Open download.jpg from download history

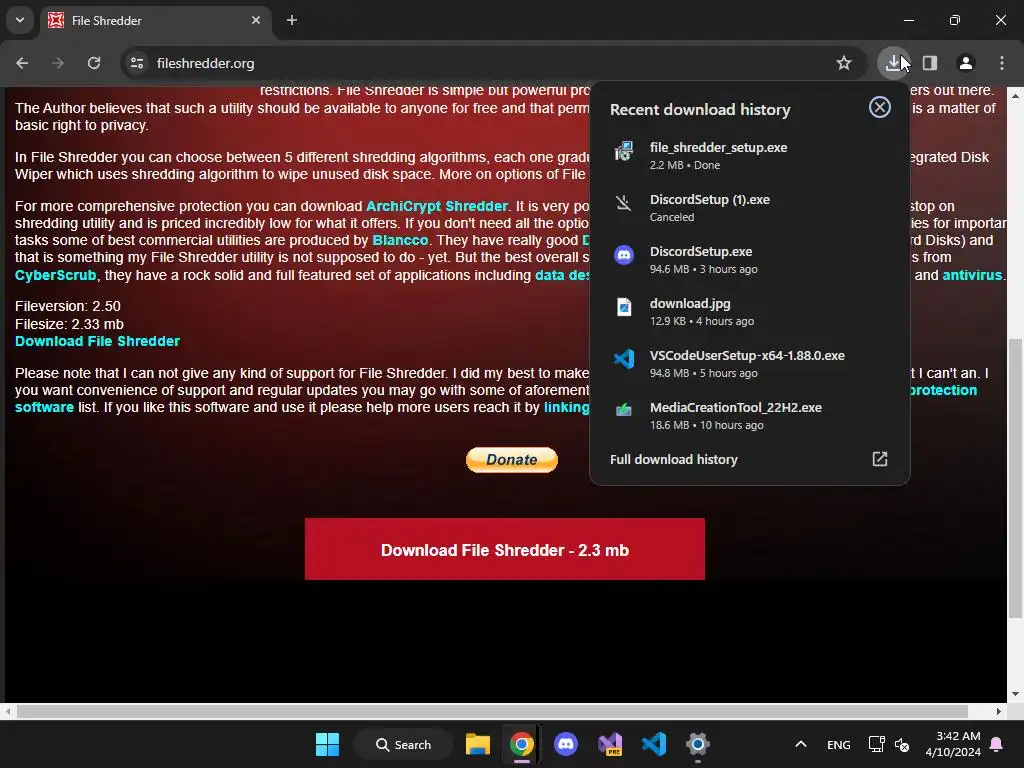point(749,312)
